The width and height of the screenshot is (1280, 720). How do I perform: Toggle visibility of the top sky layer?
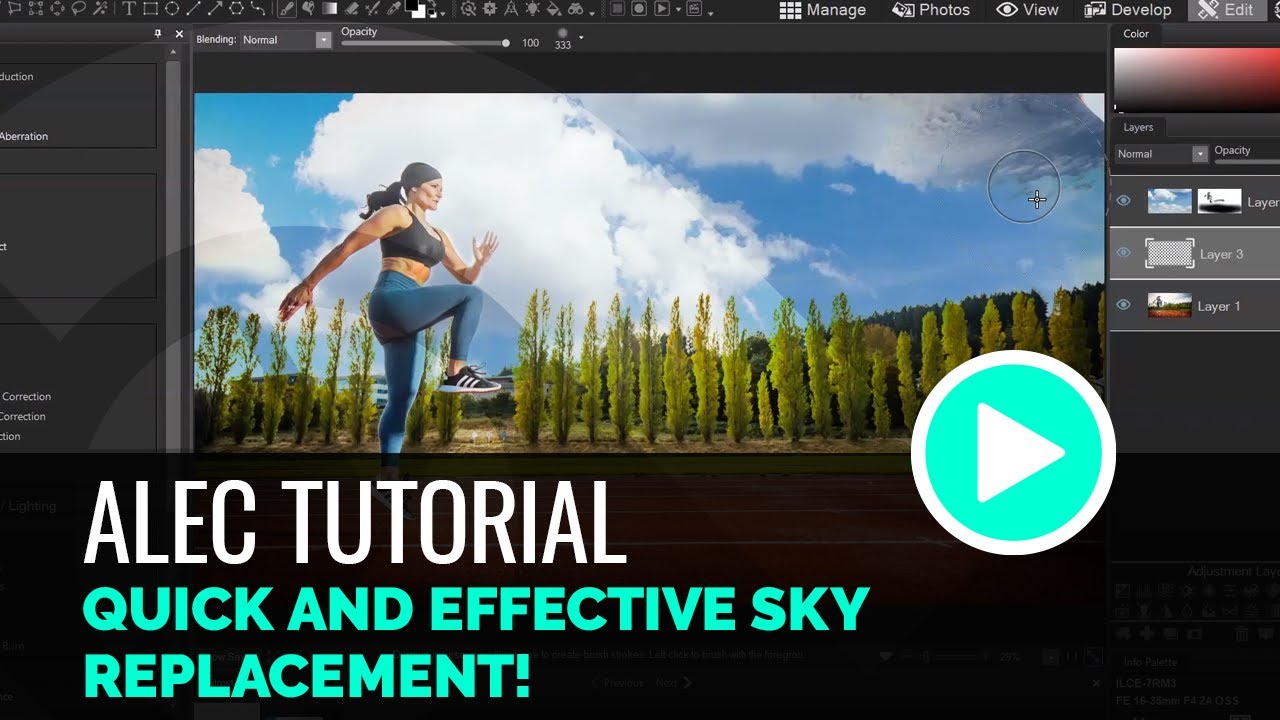(1123, 201)
